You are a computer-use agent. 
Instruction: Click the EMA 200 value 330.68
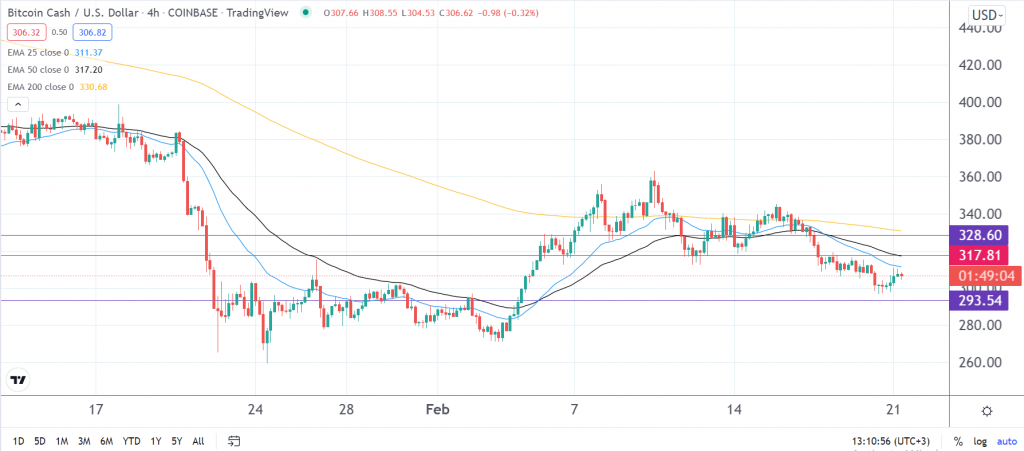tap(93, 87)
